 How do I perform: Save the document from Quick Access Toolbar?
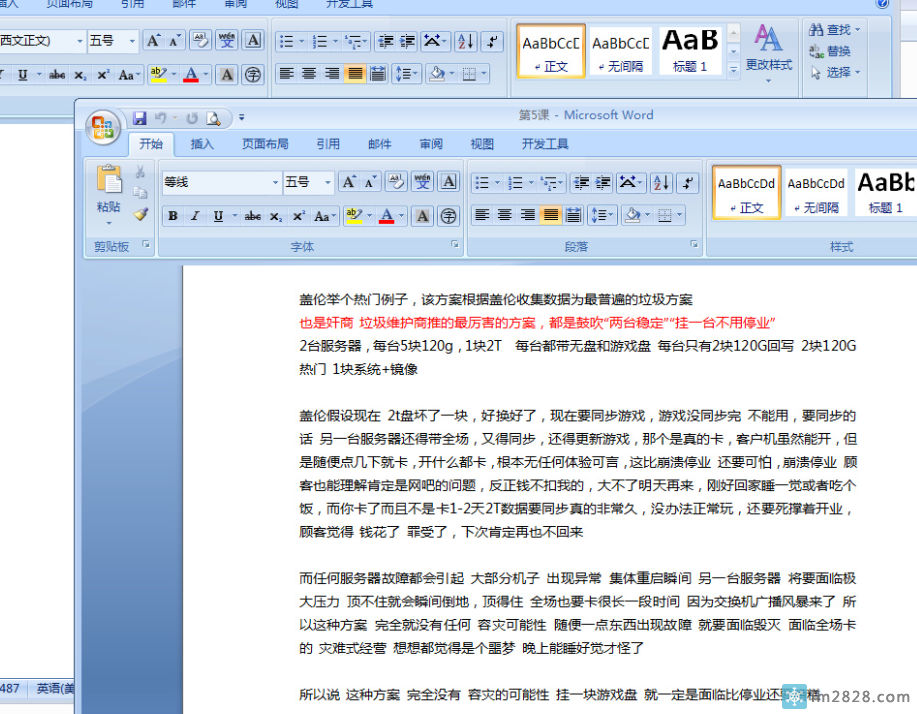point(139,117)
